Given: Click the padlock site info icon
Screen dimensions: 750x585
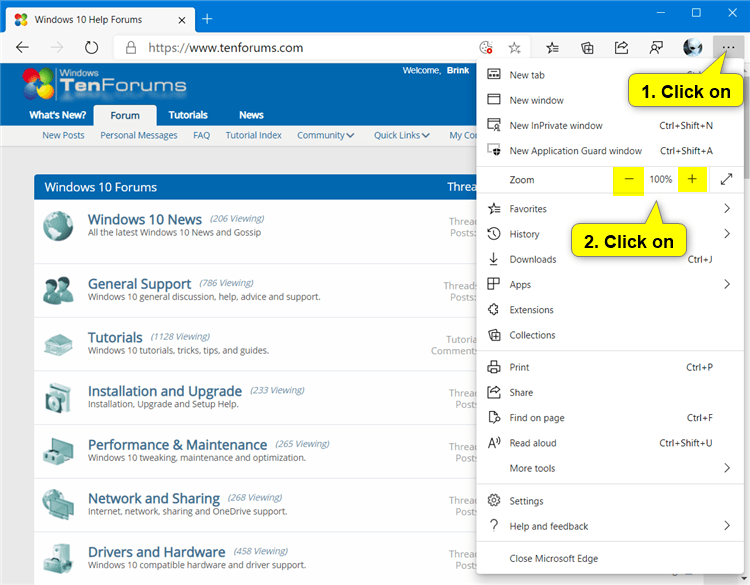Looking at the screenshot, I should coord(131,47).
